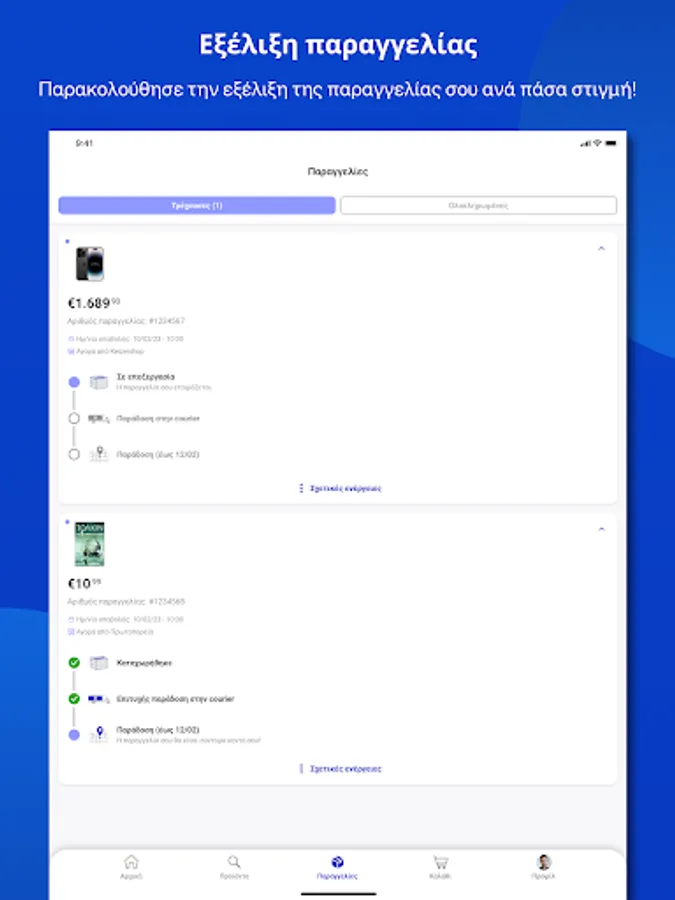Screen dimensions: 675x900
Task: Tap the box icon in €10 order
Action: (99, 663)
